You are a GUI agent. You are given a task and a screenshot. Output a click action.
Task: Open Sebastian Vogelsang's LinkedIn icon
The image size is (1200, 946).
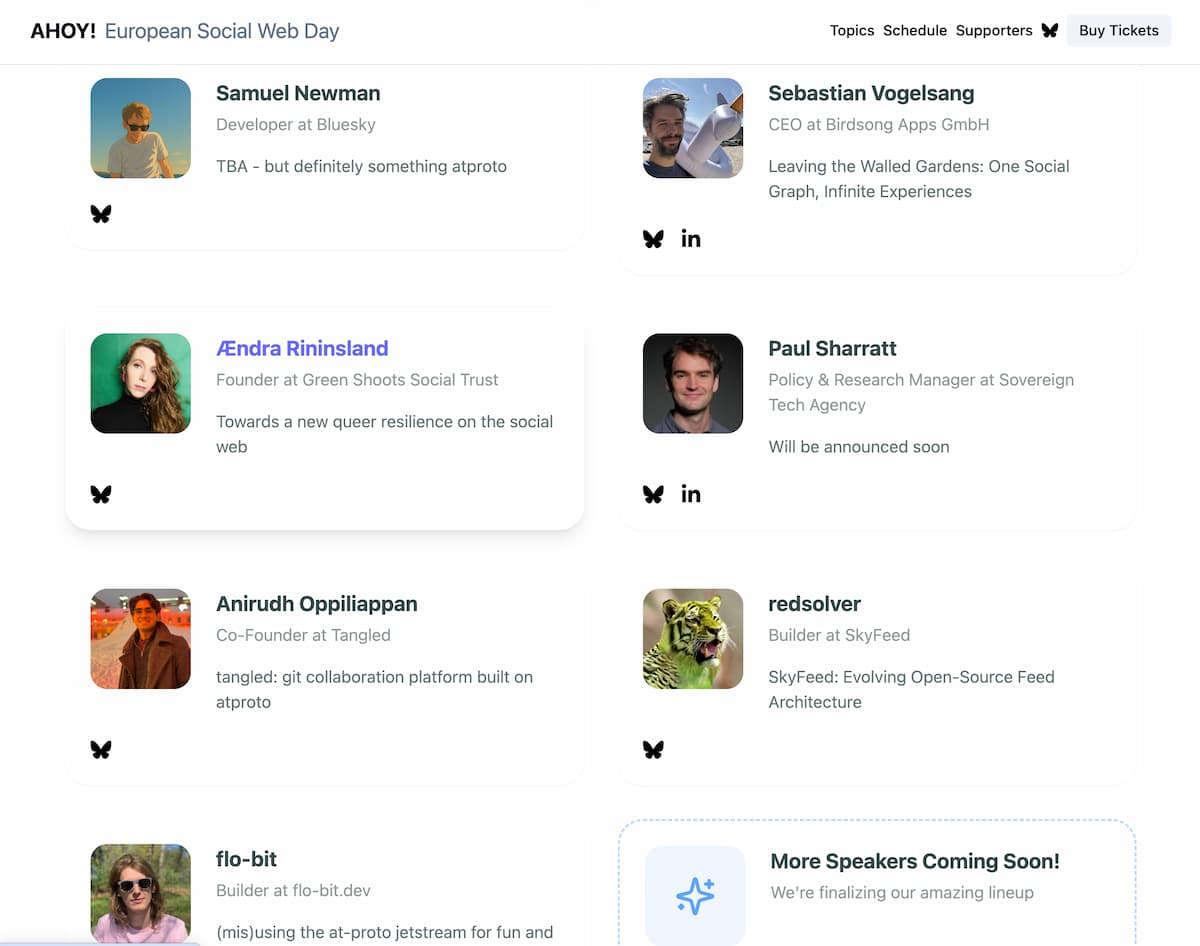tap(691, 239)
